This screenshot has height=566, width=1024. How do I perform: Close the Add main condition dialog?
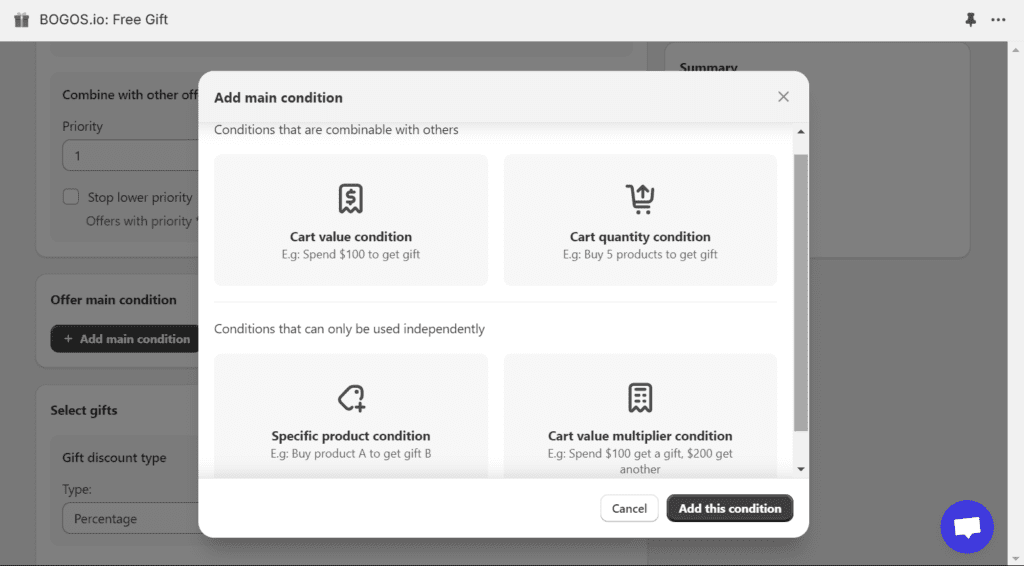click(783, 97)
